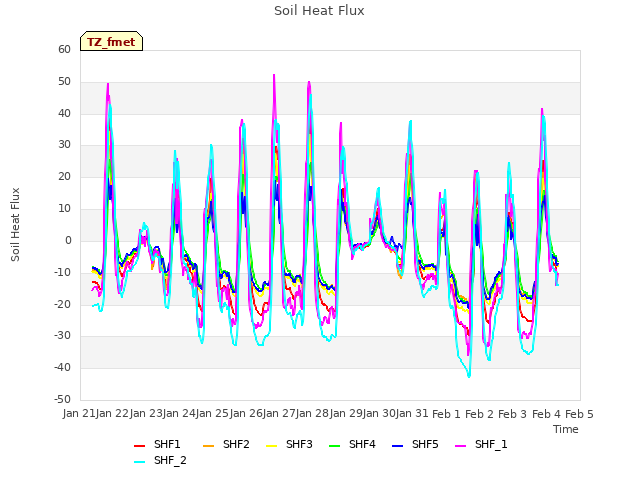The width and height of the screenshot is (640, 480).
Task: Toggle the SHF4 legend entry
Action: coord(352,444)
